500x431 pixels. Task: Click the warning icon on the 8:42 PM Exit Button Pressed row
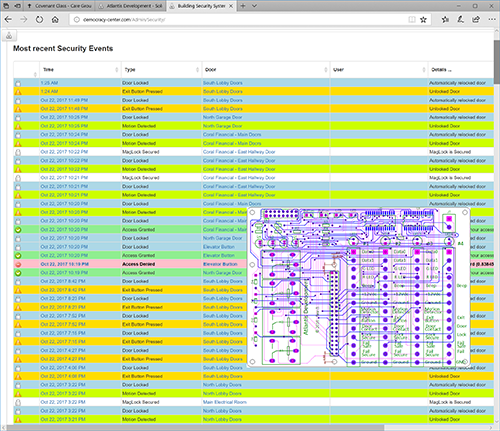(x=18, y=290)
